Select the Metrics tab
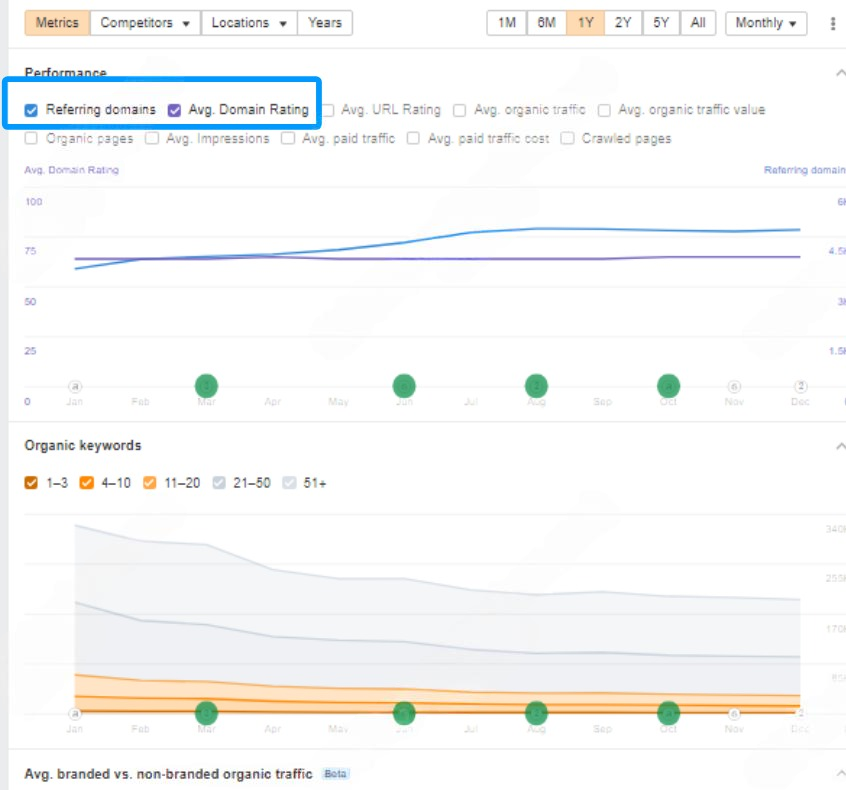This screenshot has height=790, width=846. 57,23
